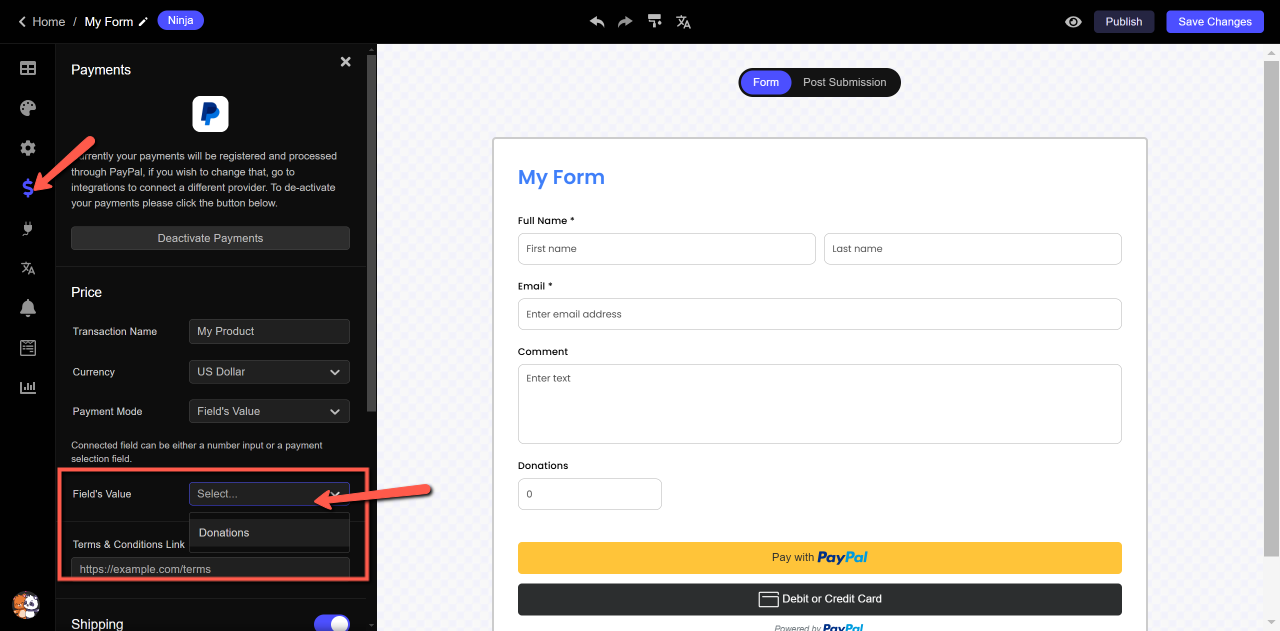The image size is (1280, 631).
Task: Preview the form with the eye icon
Action: tap(1073, 21)
